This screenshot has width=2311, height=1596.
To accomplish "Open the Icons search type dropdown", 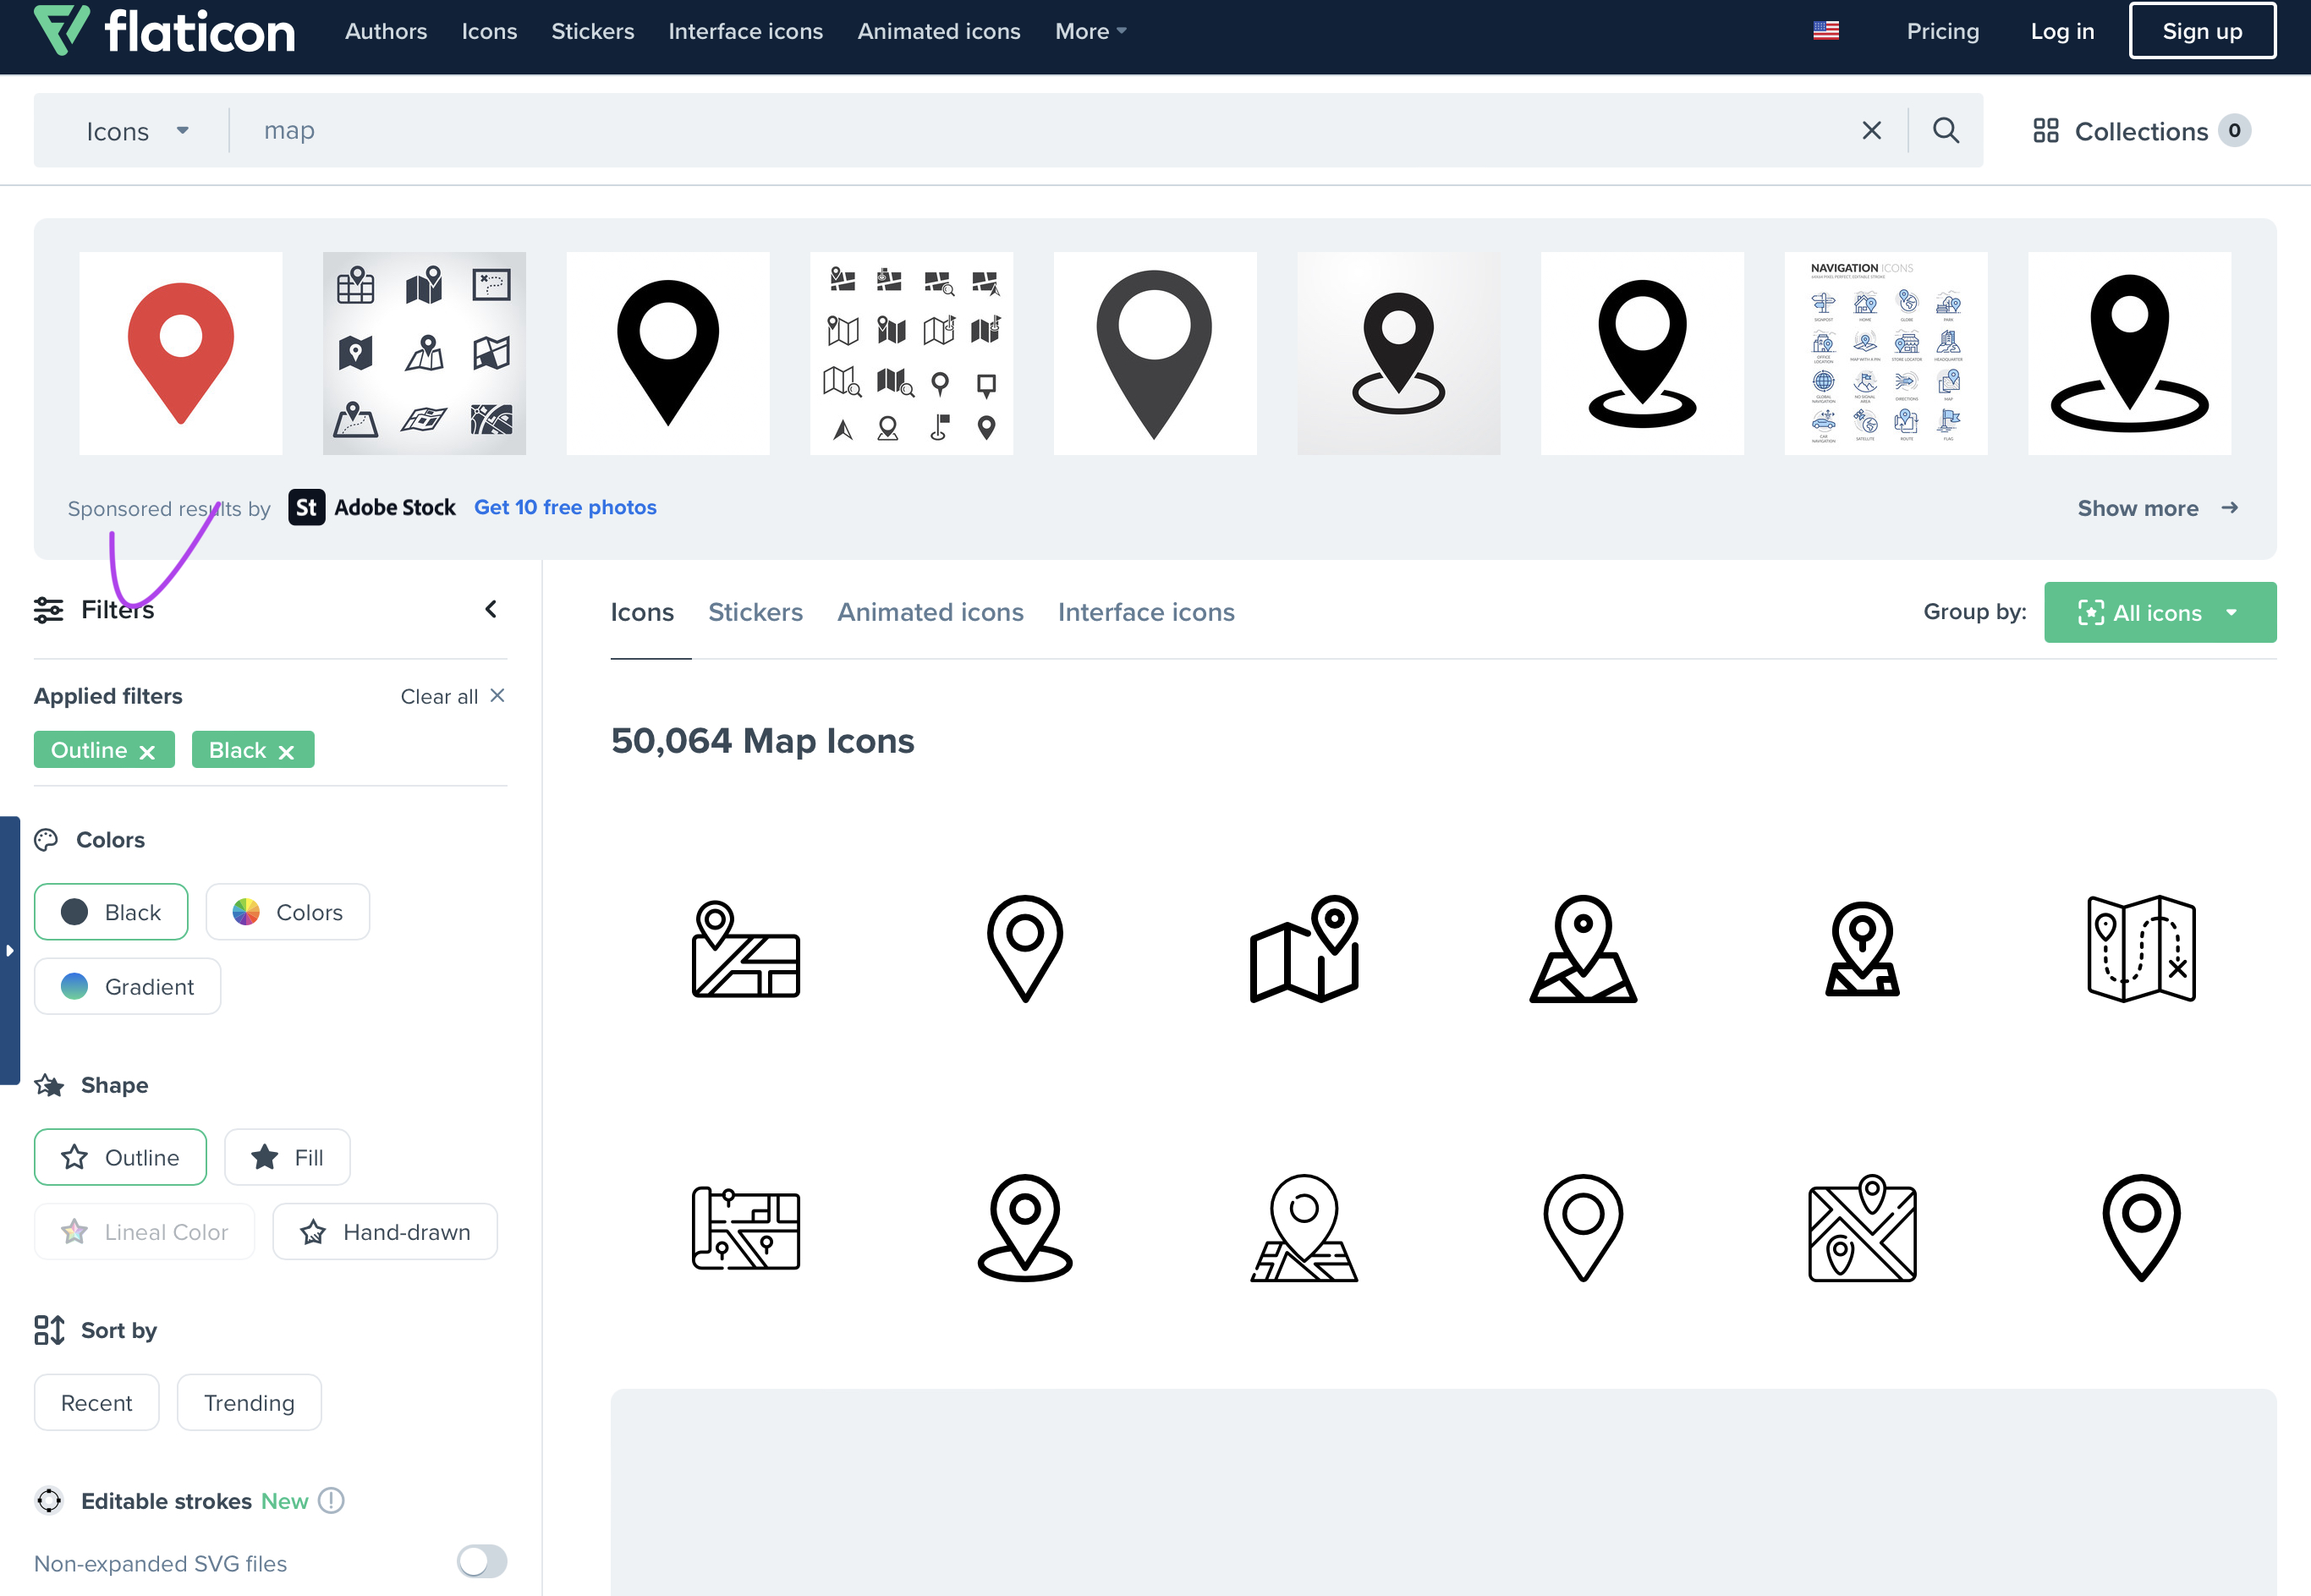I will 137,131.
